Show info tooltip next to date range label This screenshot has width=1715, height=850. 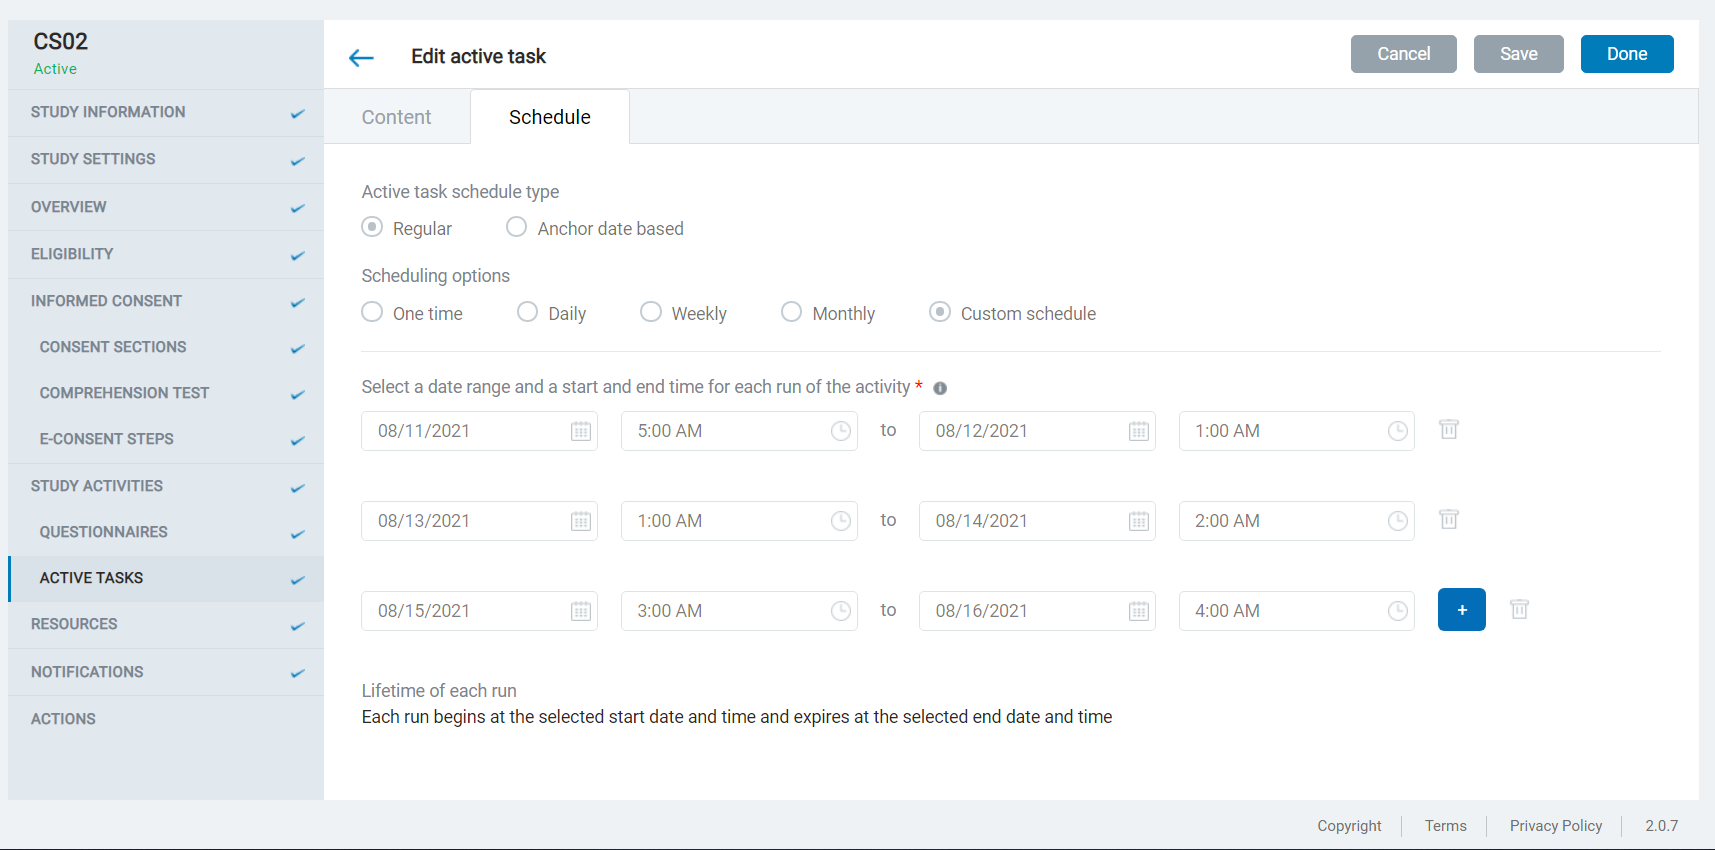(x=940, y=388)
